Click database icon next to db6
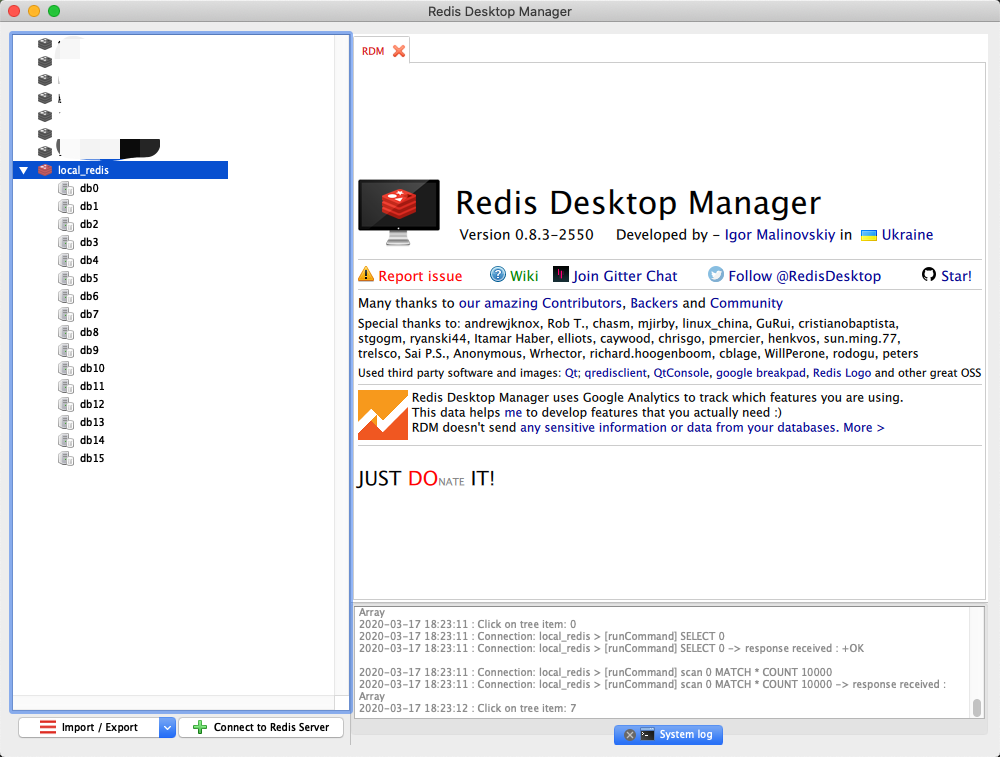1000x757 pixels. 66,296
